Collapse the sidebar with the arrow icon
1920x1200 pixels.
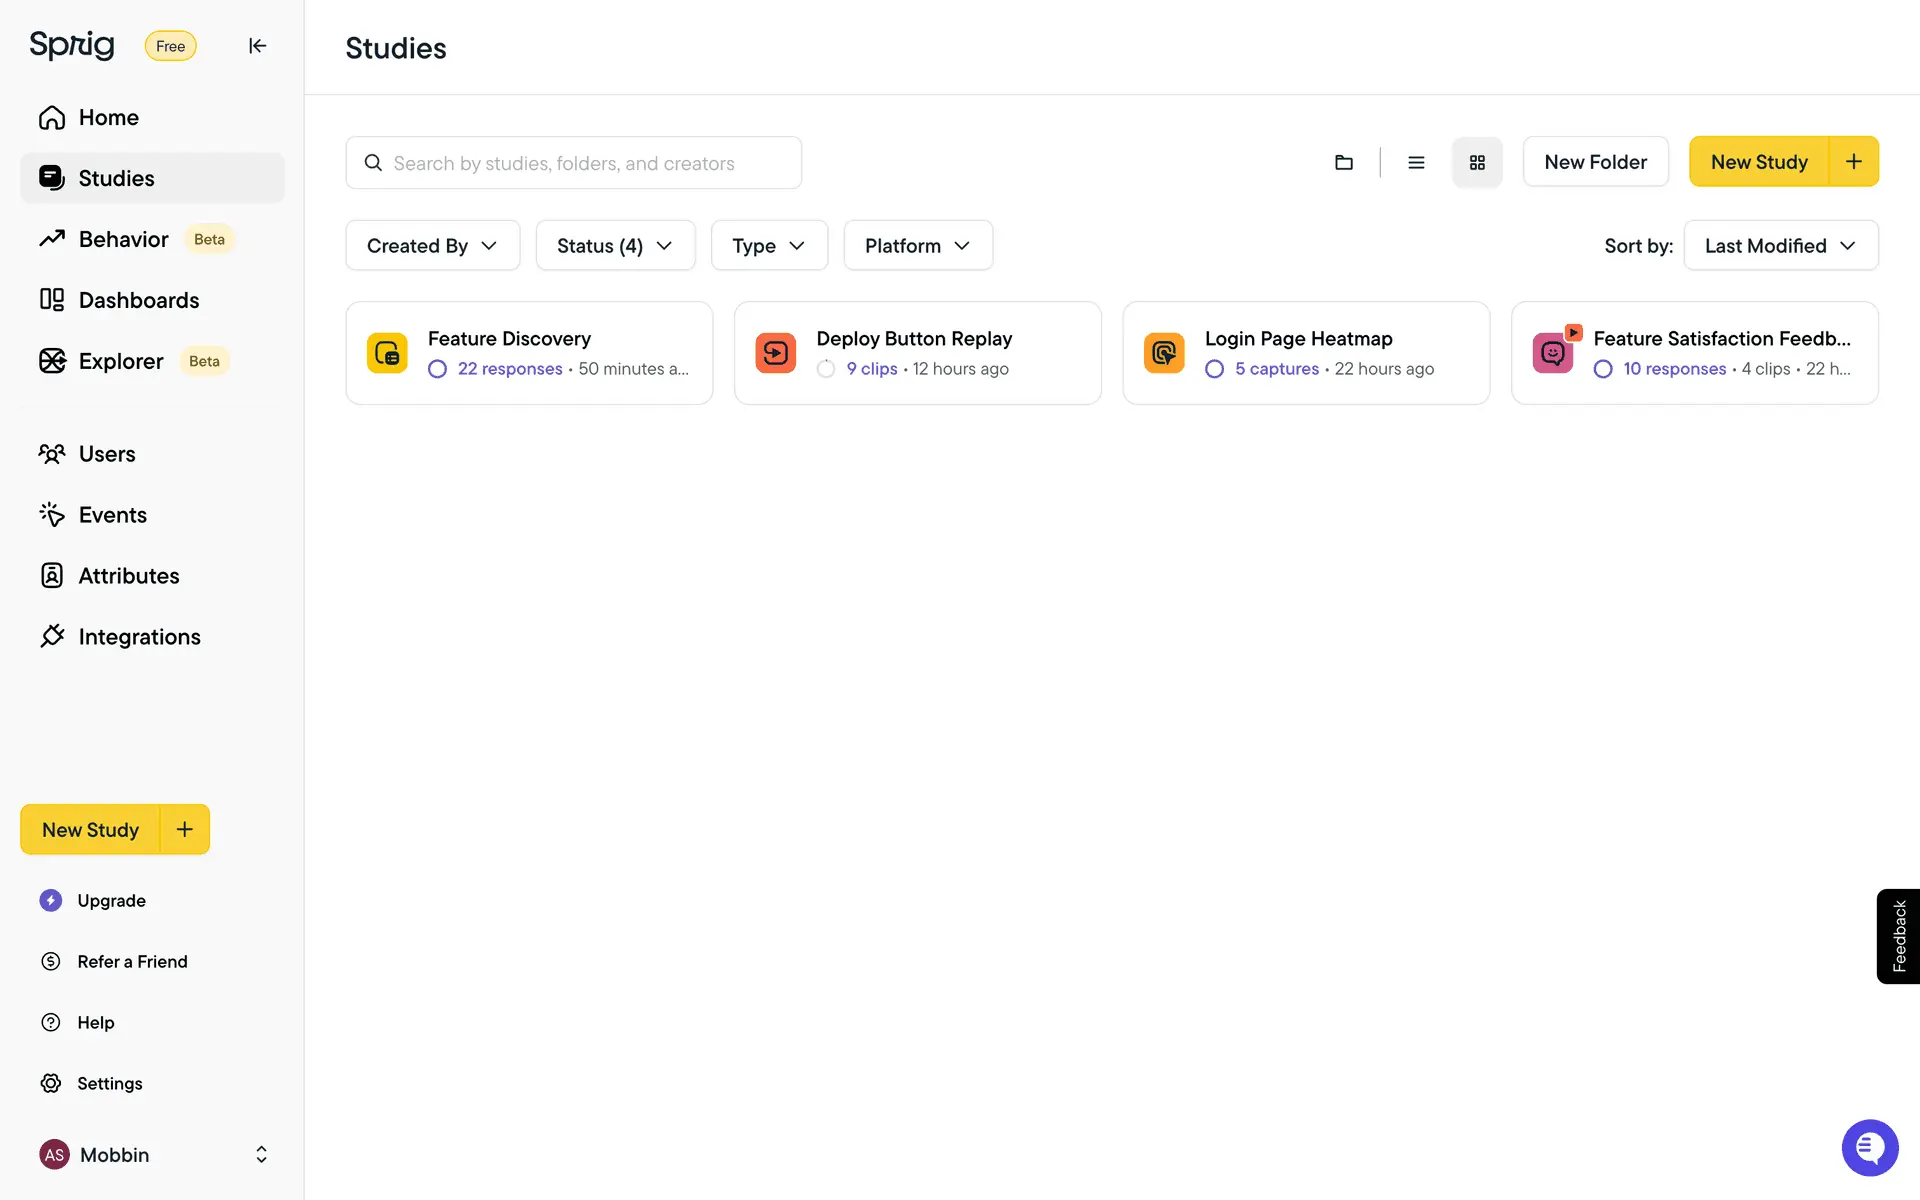click(257, 46)
